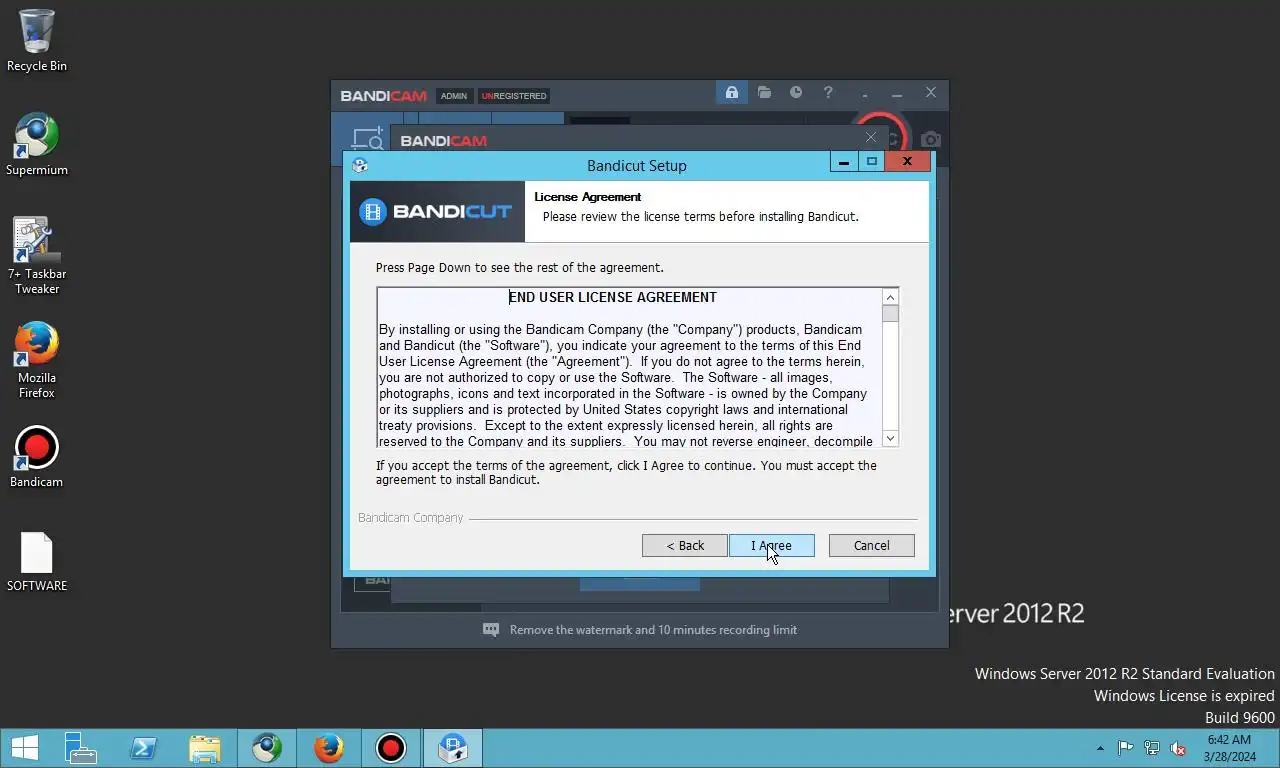Click the Supermium taskbar icon
The width and height of the screenshot is (1280, 768).
tap(267, 748)
